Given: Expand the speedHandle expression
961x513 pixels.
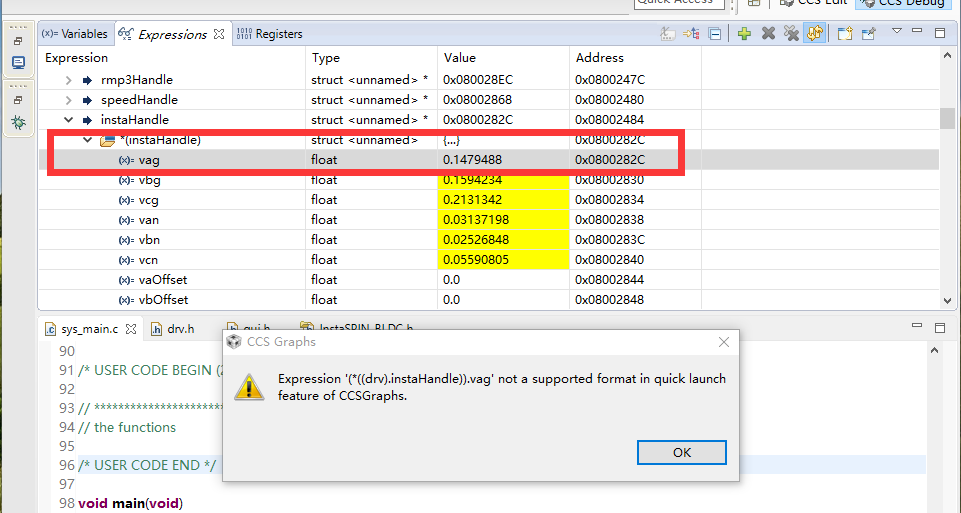Looking at the screenshot, I should [69, 100].
